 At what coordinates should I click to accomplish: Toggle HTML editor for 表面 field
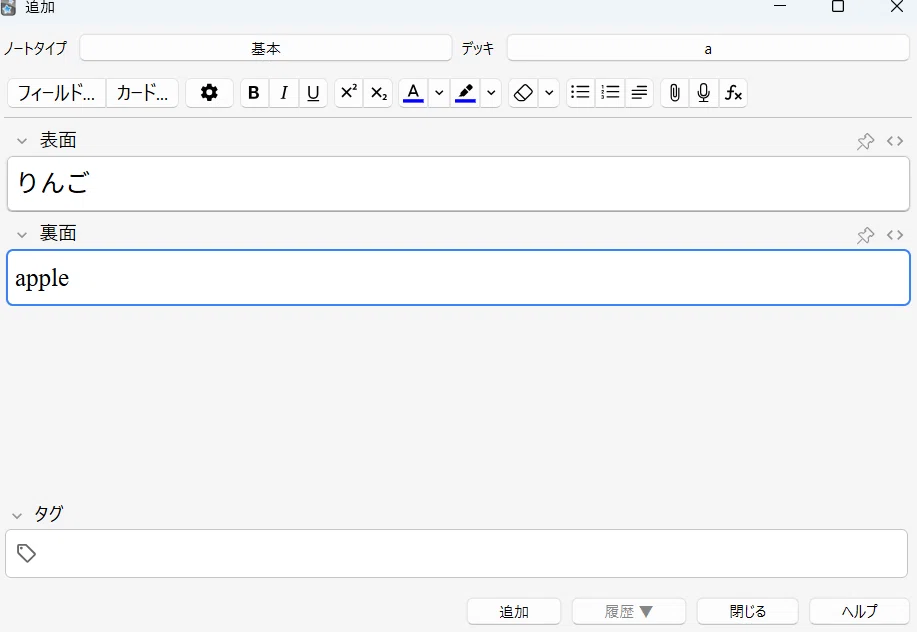pyautogui.click(x=895, y=141)
